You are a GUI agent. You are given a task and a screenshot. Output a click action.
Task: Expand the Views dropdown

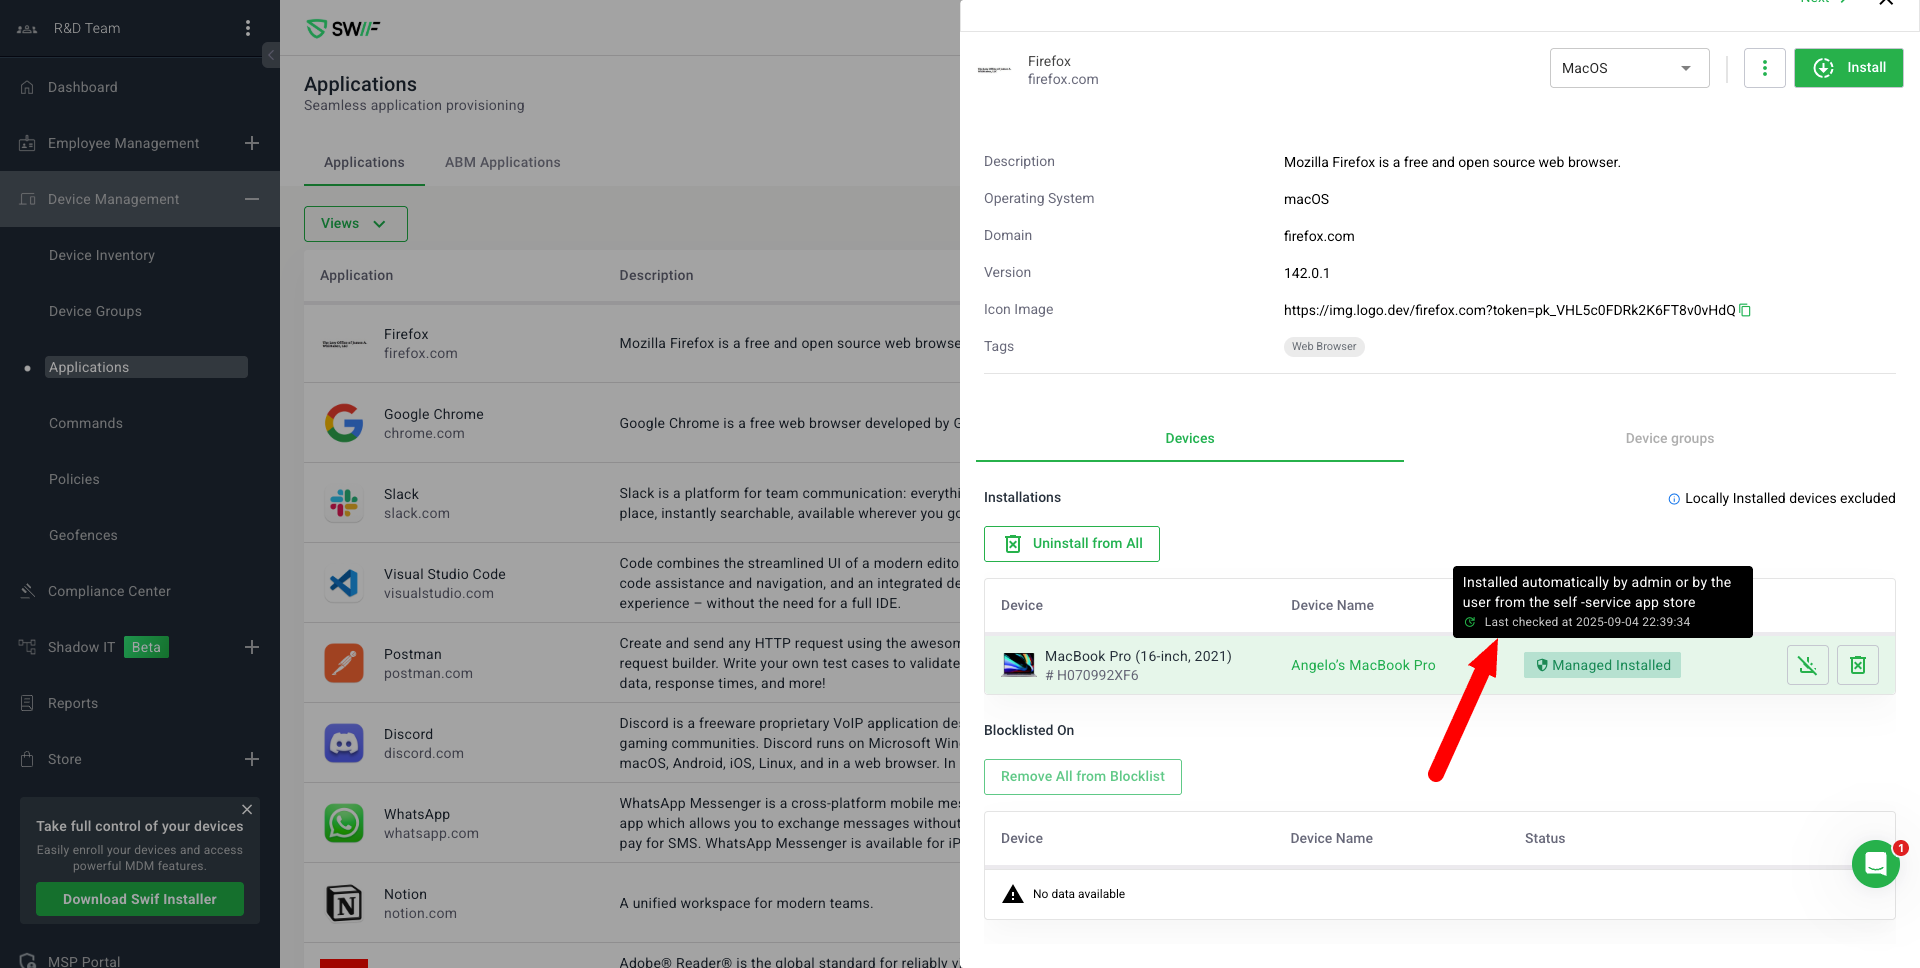[355, 224]
